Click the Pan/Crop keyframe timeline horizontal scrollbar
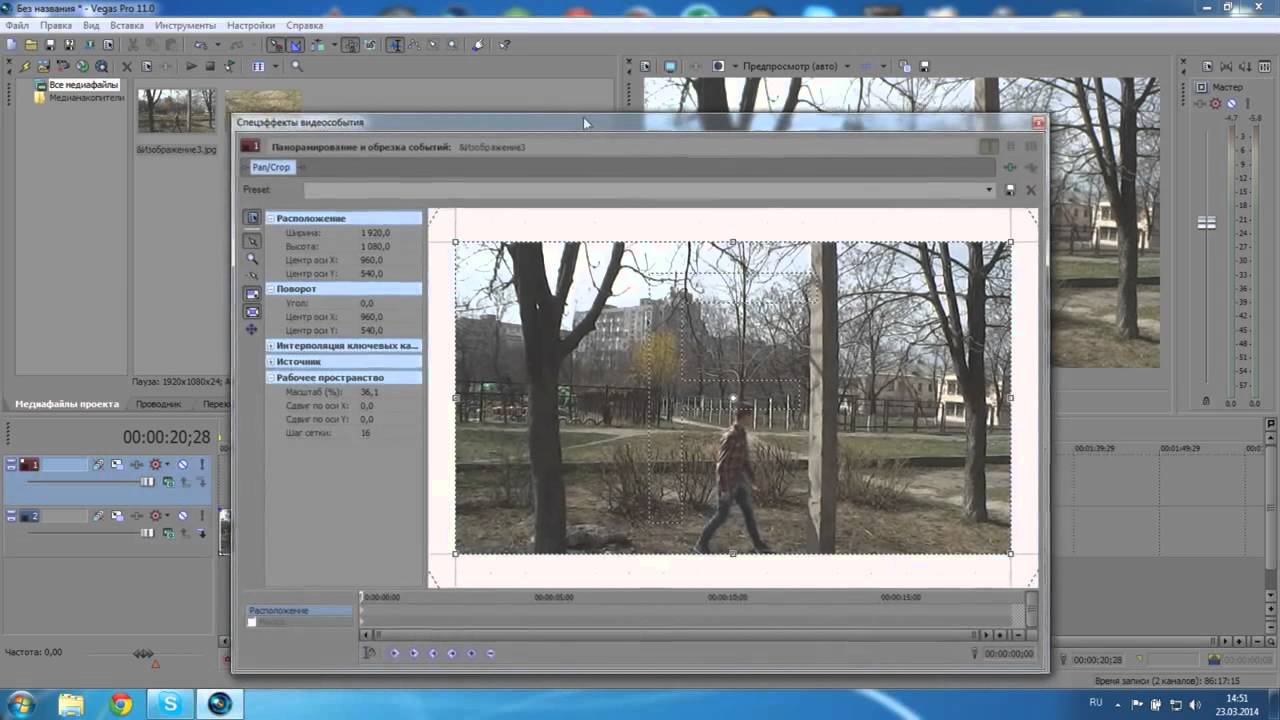Image resolution: width=1280 pixels, height=720 pixels. point(676,634)
